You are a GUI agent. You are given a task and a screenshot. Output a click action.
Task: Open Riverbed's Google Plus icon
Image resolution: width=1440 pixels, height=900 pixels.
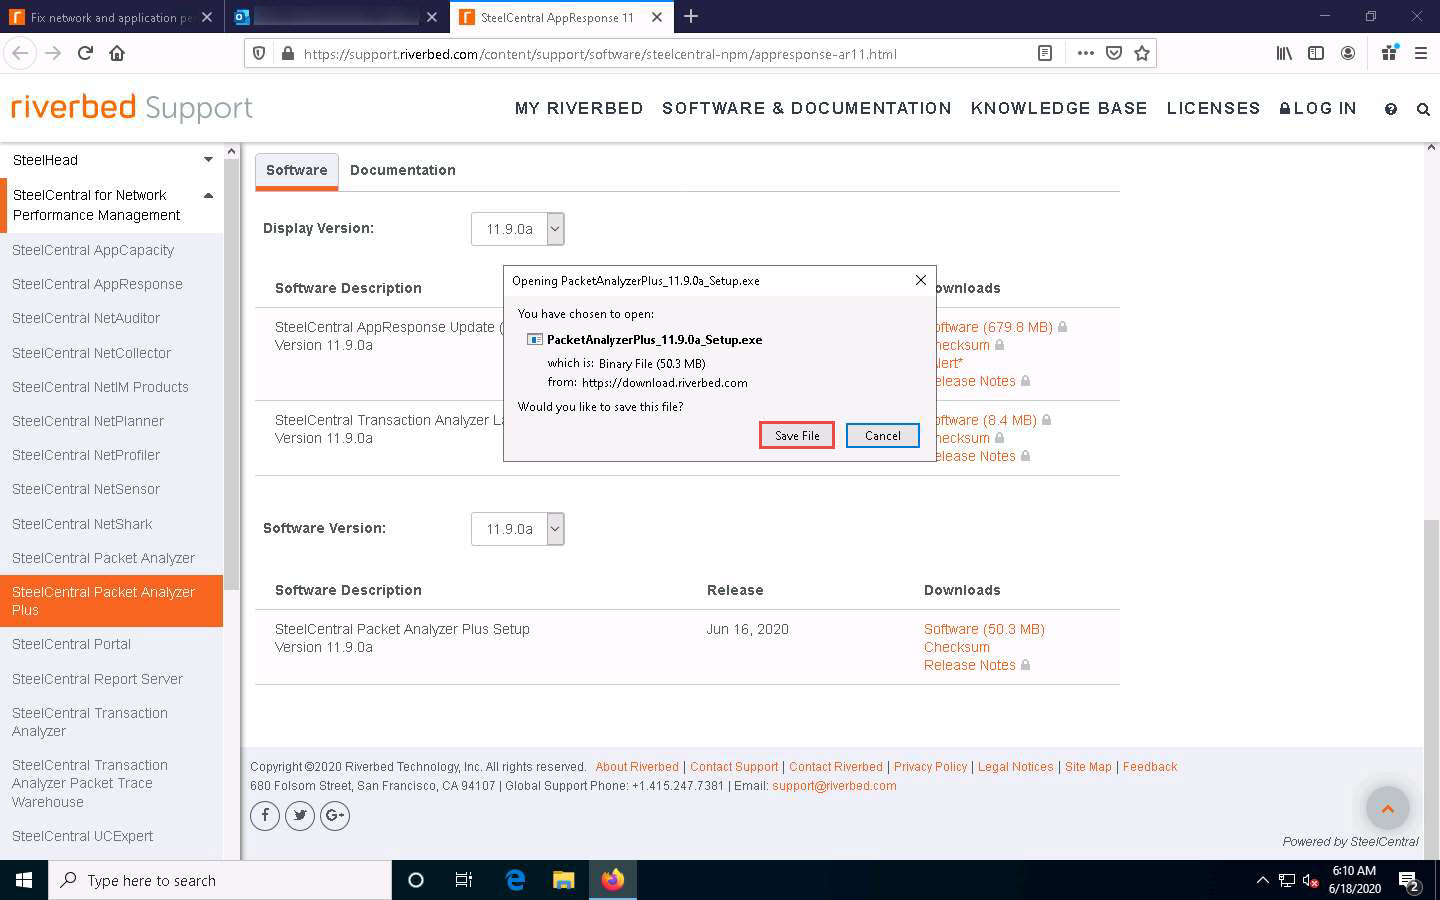tap(335, 816)
